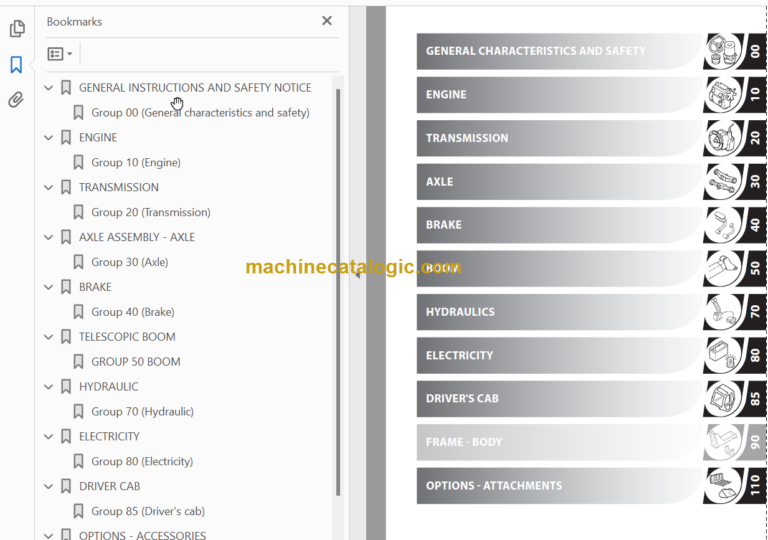Image resolution: width=768 pixels, height=540 pixels.
Task: Open bookmark Group 85 (Driver's cab)
Action: pyautogui.click(x=148, y=511)
